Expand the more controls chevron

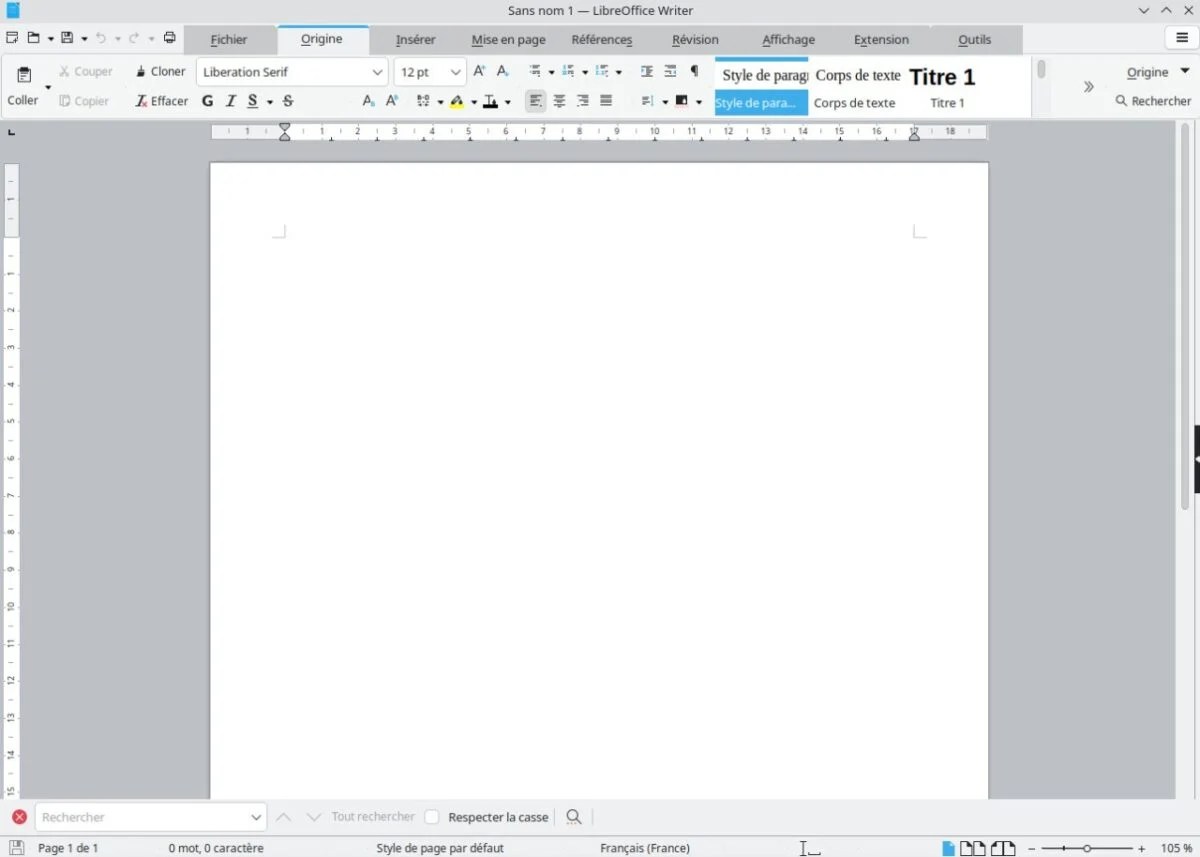1089,87
